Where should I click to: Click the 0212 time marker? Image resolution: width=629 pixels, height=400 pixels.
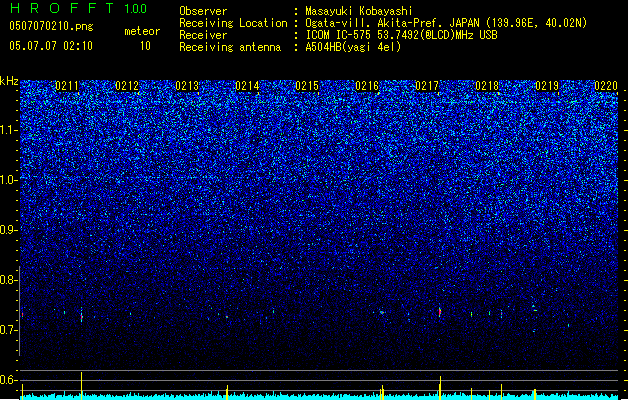click(x=127, y=86)
